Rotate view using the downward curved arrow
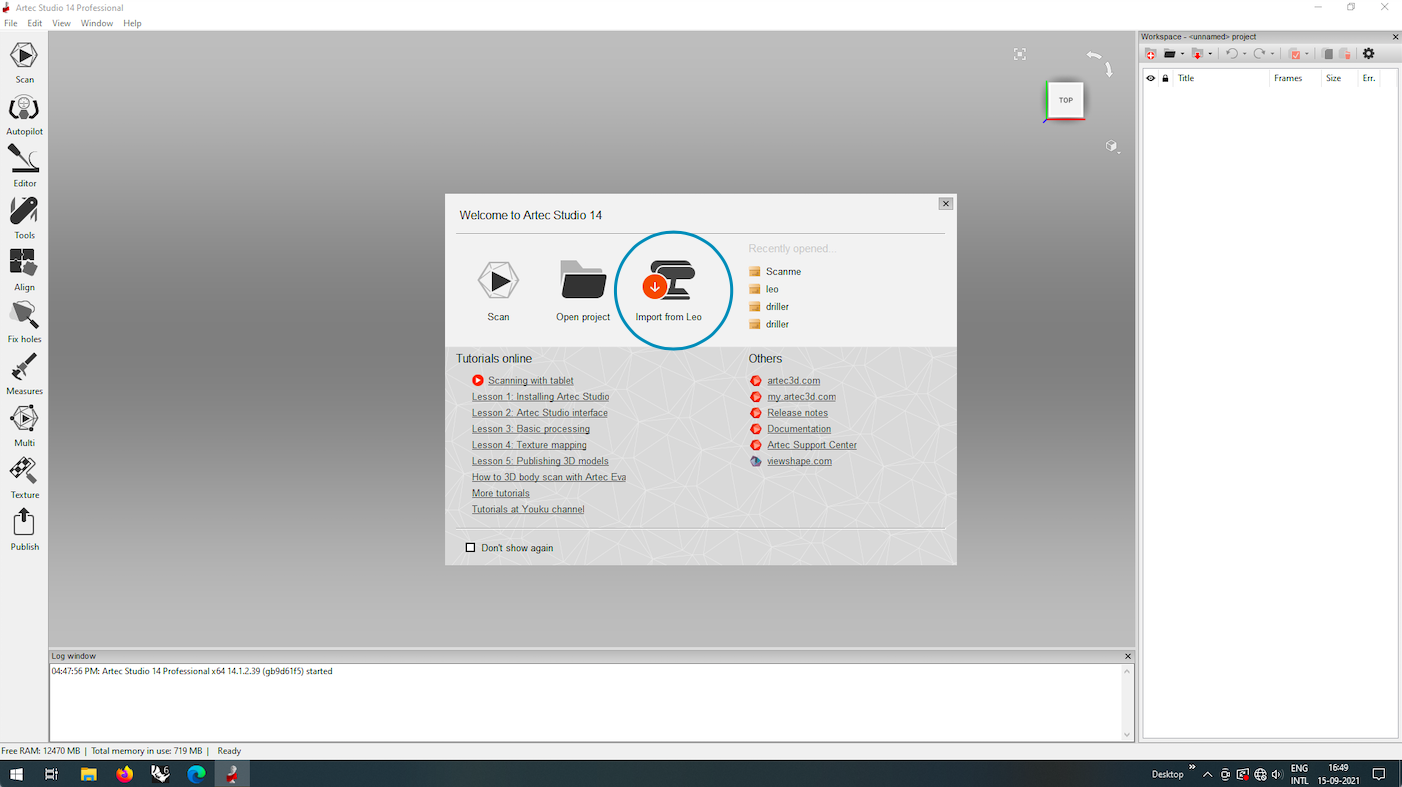This screenshot has height=787, width=1402. pyautogui.click(x=1108, y=69)
